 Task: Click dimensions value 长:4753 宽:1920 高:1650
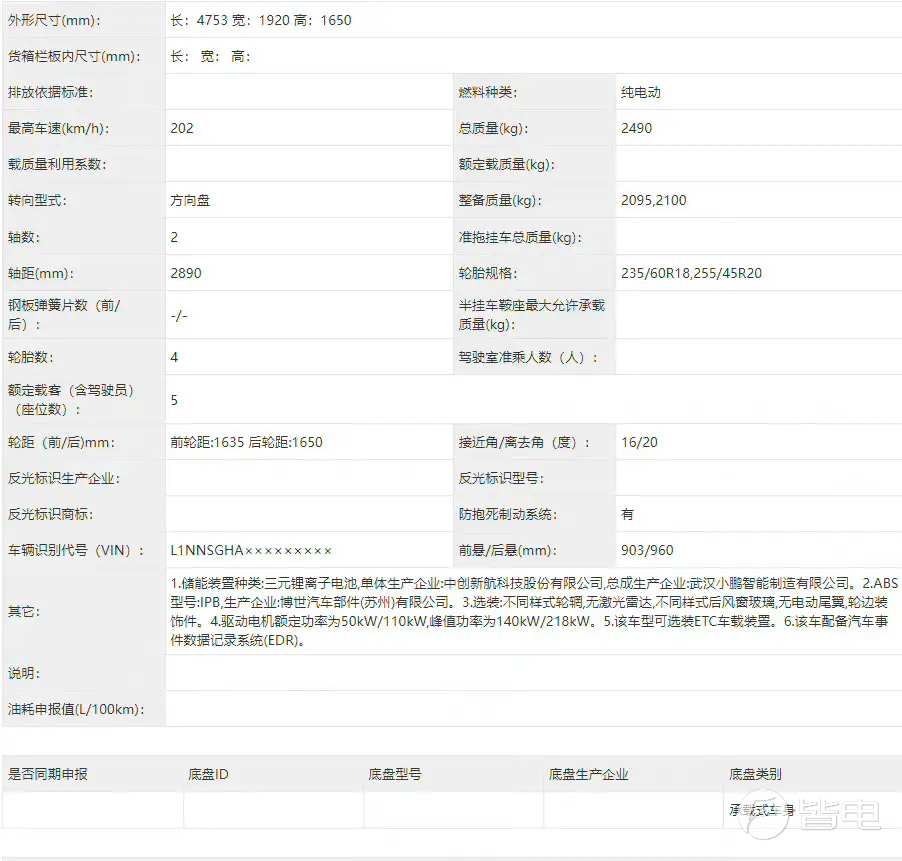click(261, 21)
